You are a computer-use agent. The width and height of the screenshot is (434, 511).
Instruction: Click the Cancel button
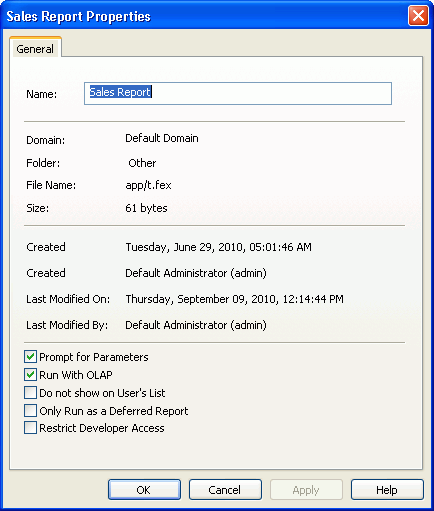pos(225,490)
